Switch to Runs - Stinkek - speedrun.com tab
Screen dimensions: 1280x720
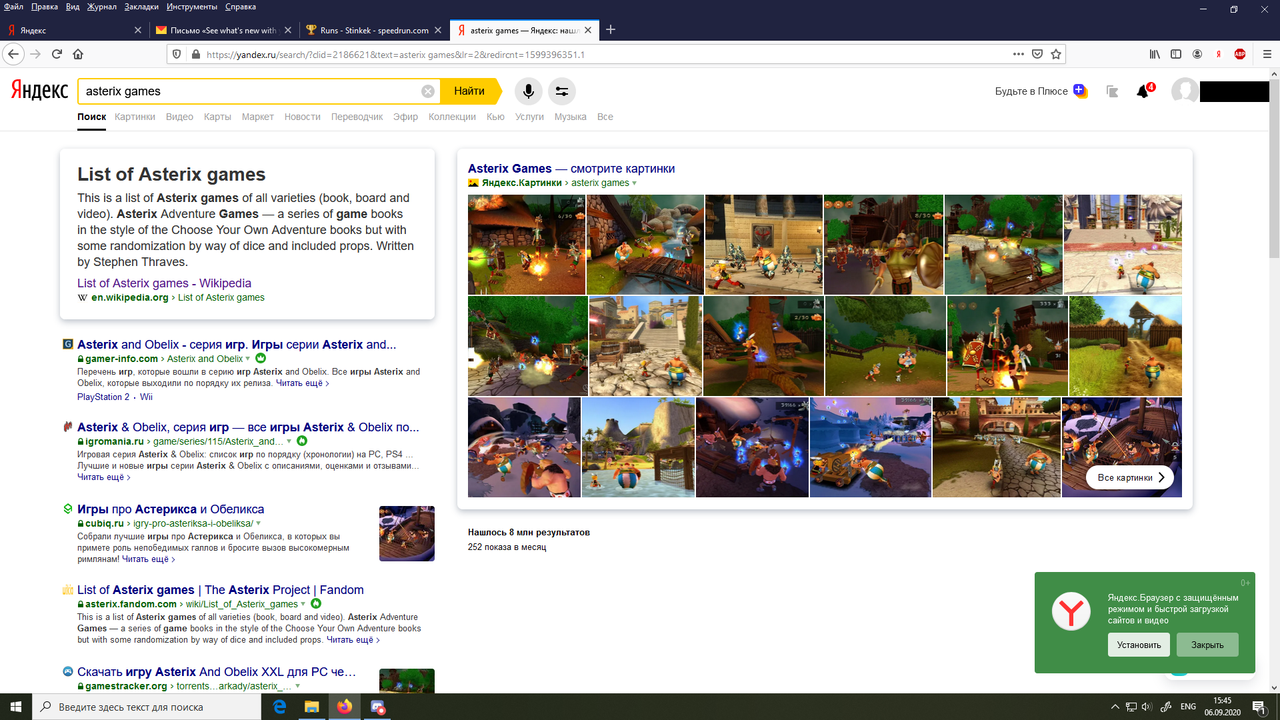[375, 30]
